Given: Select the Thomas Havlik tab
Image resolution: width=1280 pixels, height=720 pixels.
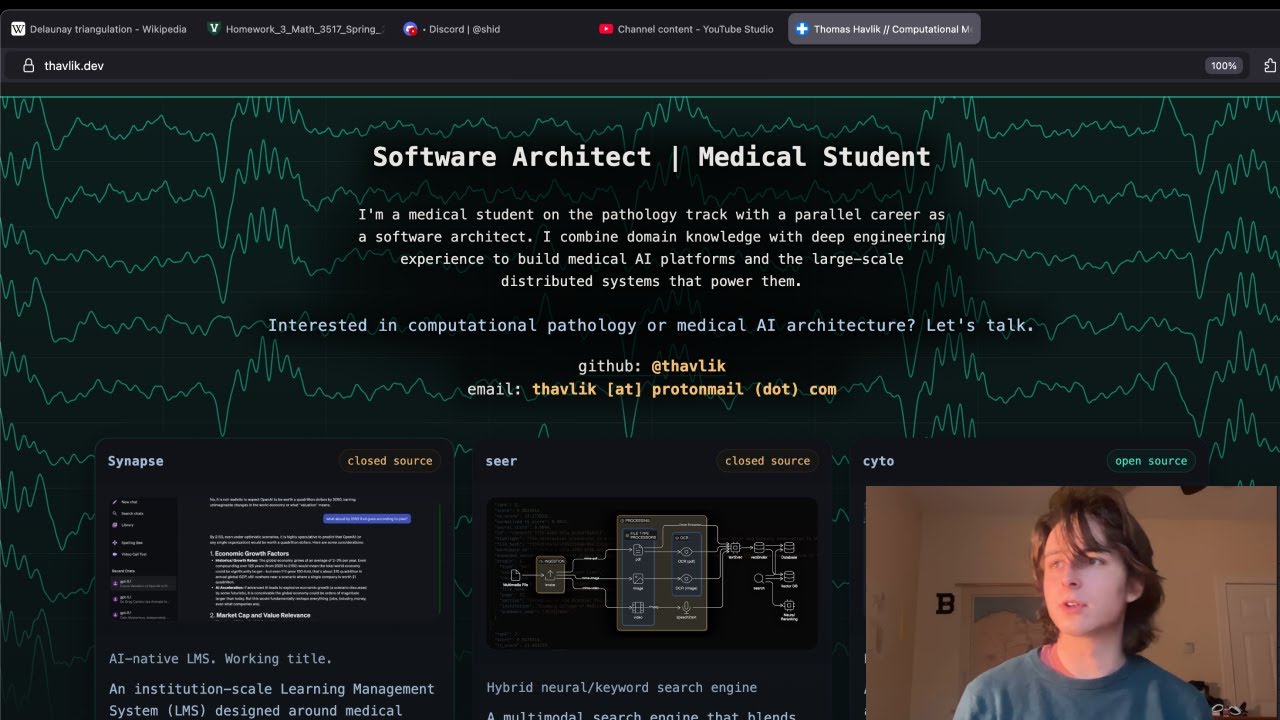Looking at the screenshot, I should pos(884,29).
